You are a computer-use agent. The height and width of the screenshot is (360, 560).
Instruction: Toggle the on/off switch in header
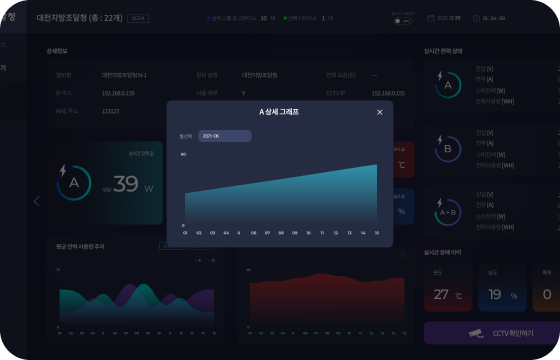tap(402, 21)
